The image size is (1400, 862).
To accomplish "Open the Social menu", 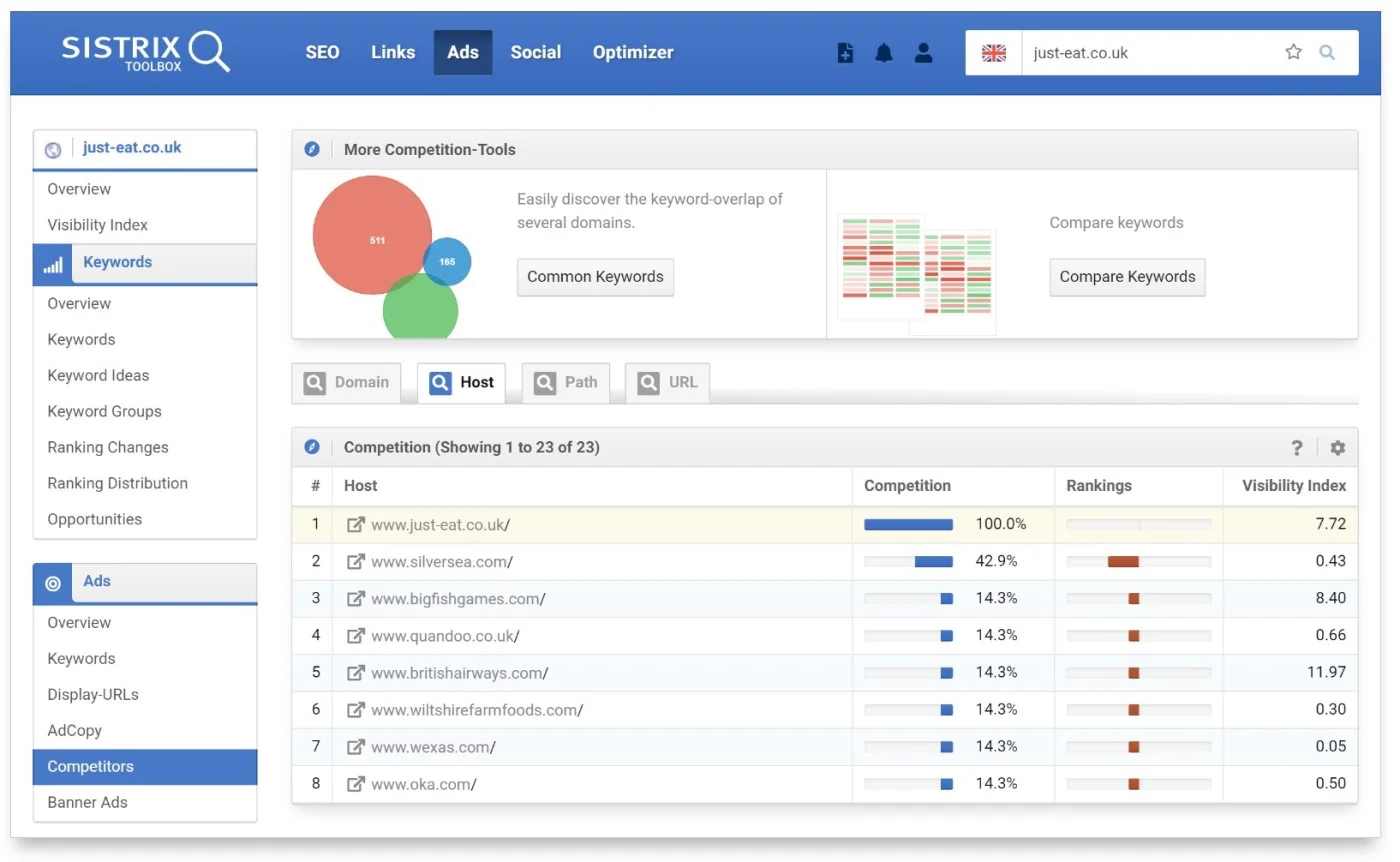I will pyautogui.click(x=536, y=52).
